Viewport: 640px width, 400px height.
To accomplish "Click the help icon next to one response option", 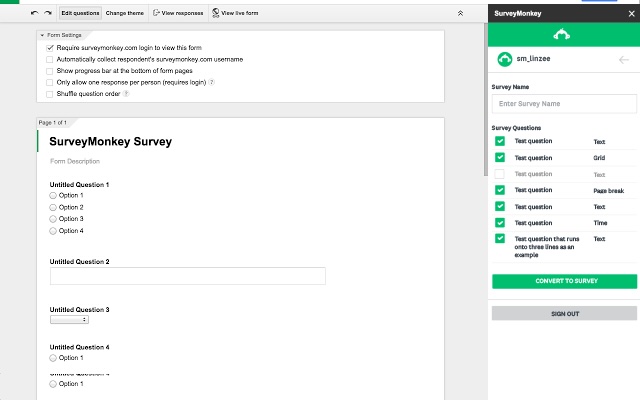I will 211,82.
